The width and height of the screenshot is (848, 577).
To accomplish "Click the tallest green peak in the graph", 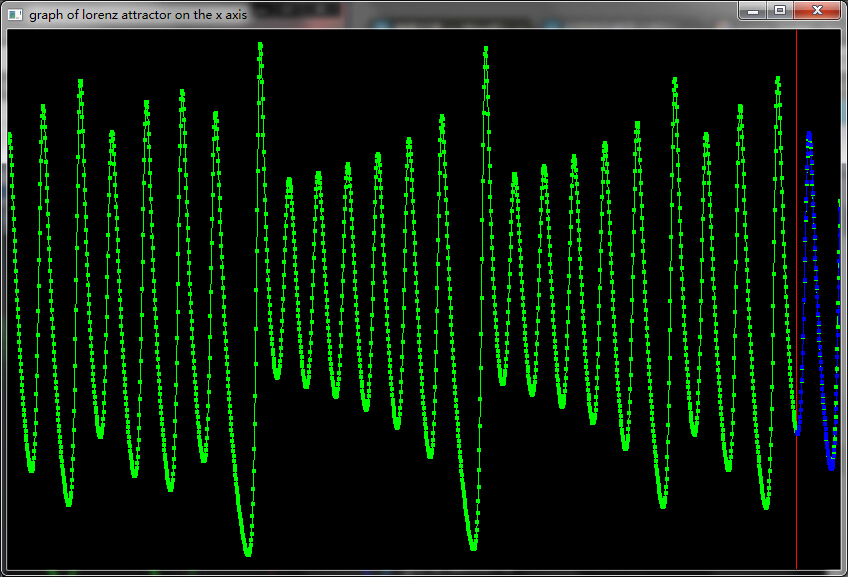I will tap(260, 45).
